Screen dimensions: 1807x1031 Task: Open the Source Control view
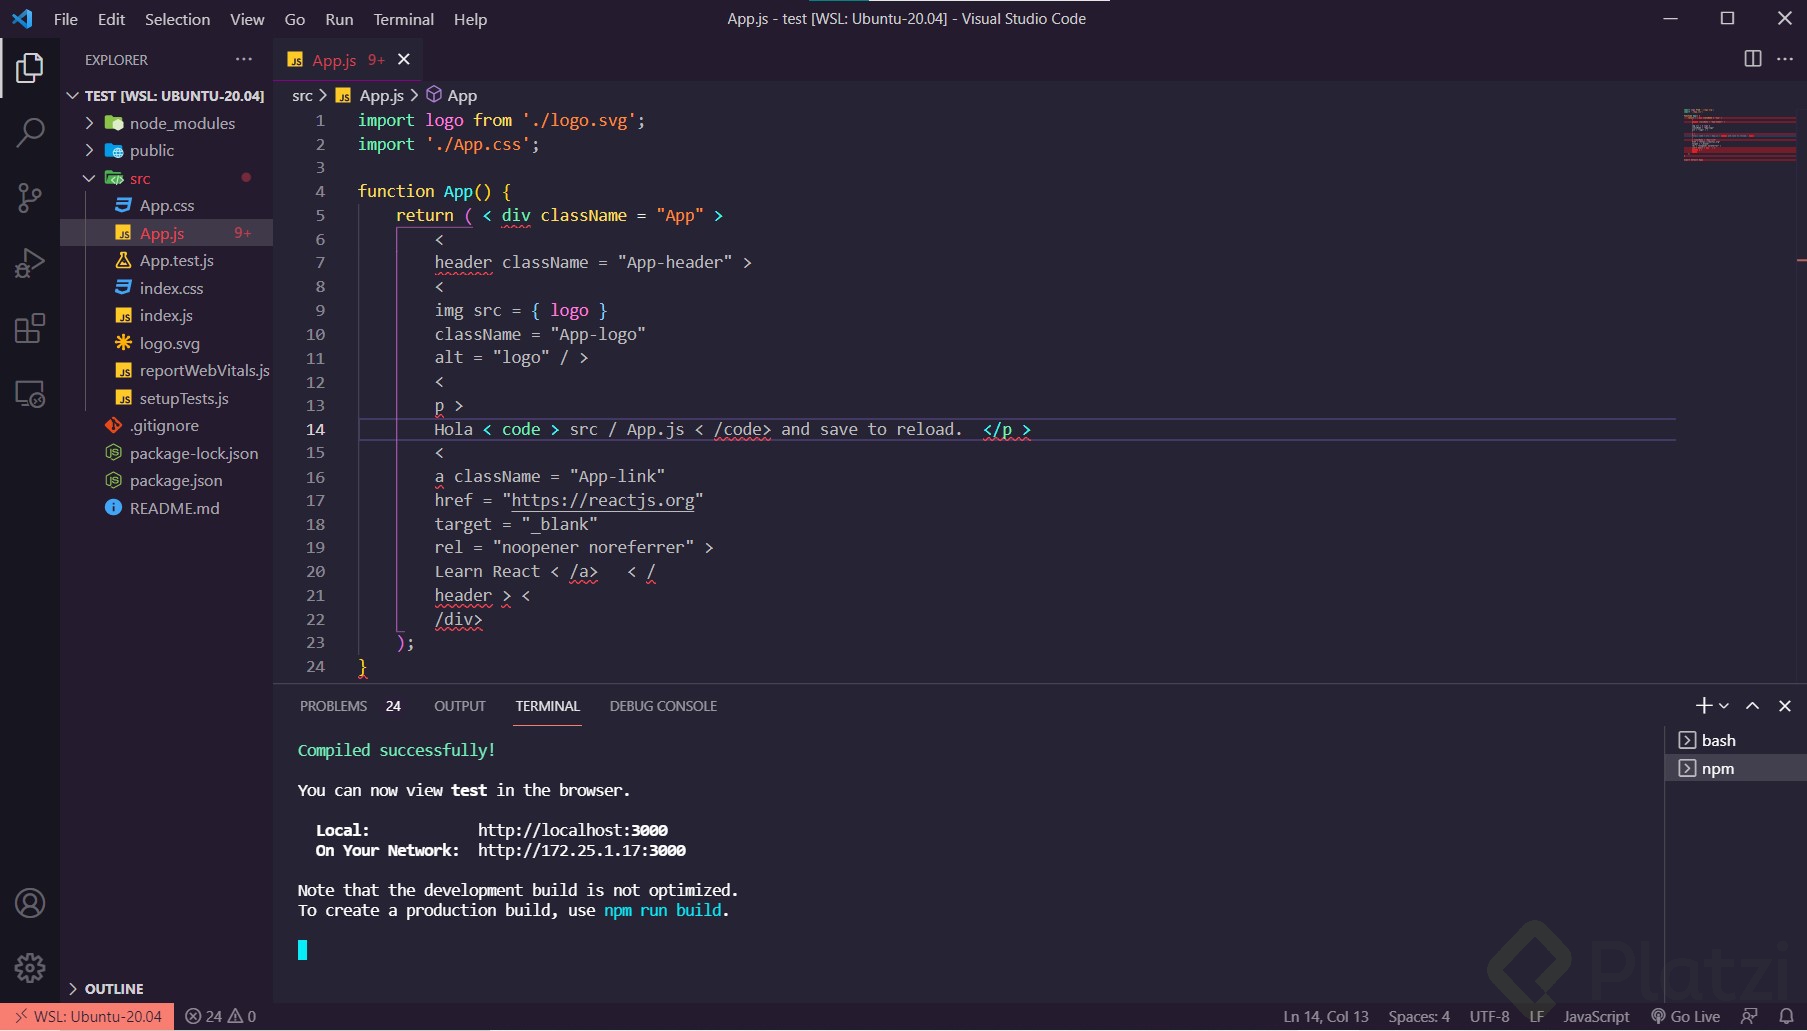tap(30, 198)
